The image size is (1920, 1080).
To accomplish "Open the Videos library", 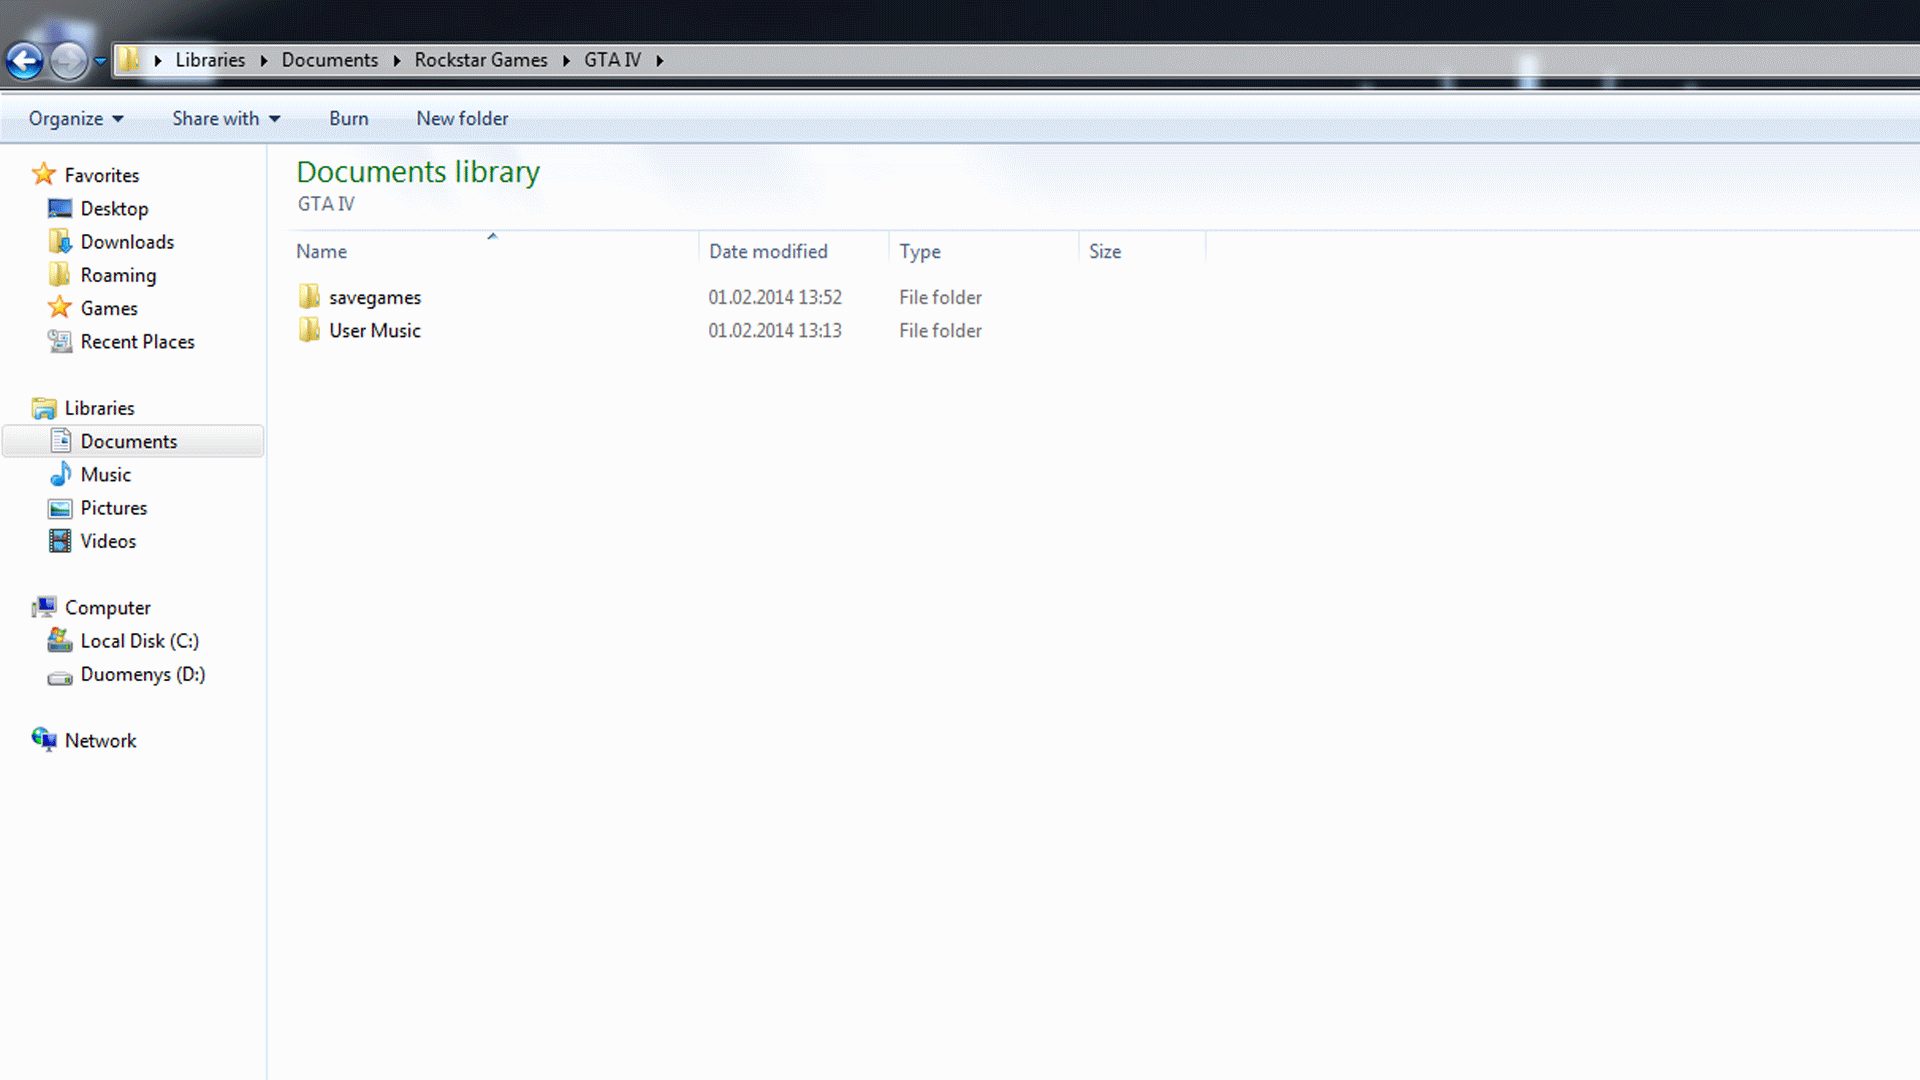I will [108, 541].
